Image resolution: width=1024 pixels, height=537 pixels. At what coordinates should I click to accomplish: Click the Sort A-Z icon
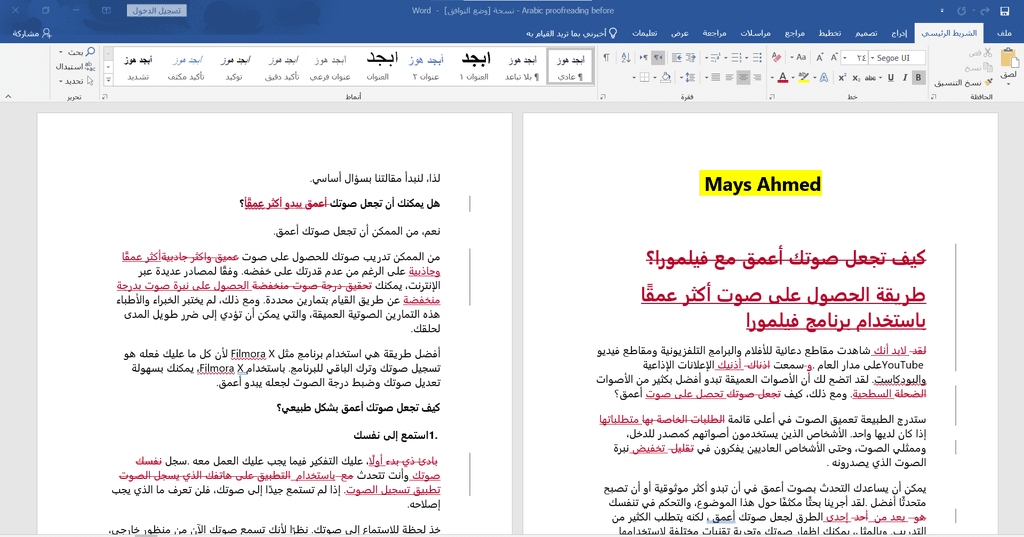click(x=626, y=58)
